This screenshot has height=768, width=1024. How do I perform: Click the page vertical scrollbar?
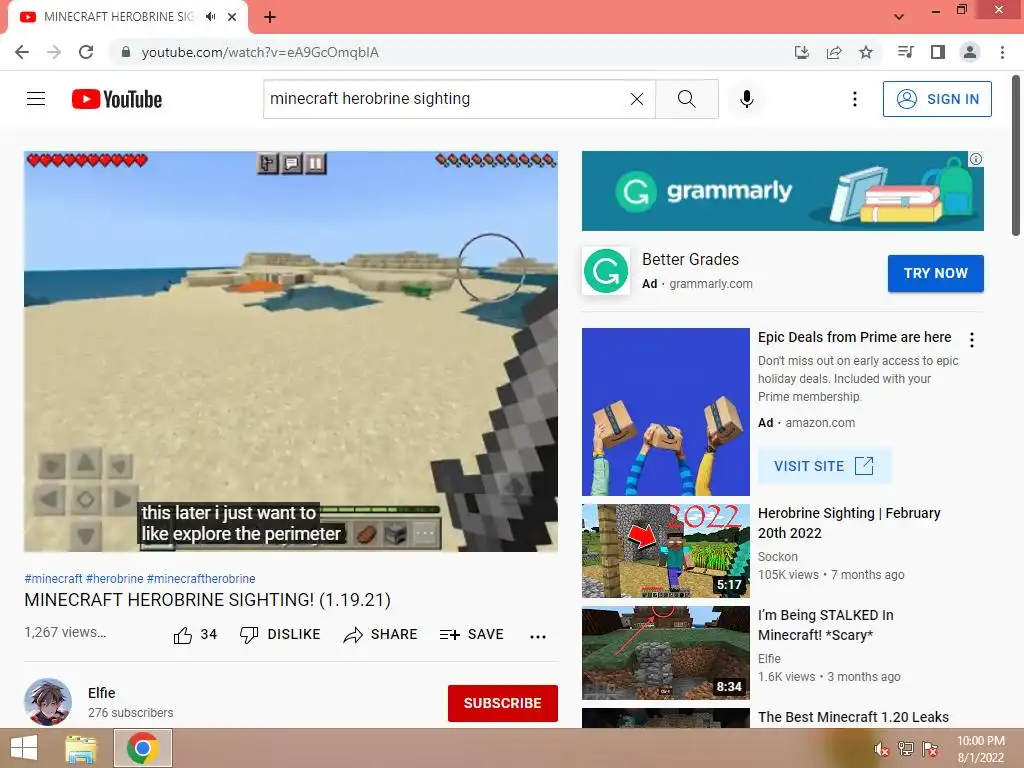(1016, 155)
